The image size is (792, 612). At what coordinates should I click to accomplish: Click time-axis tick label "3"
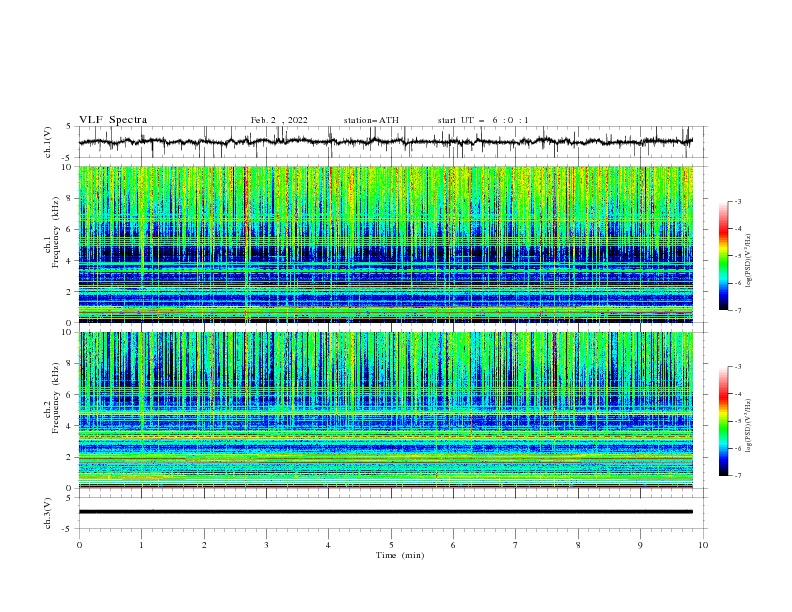[266, 545]
